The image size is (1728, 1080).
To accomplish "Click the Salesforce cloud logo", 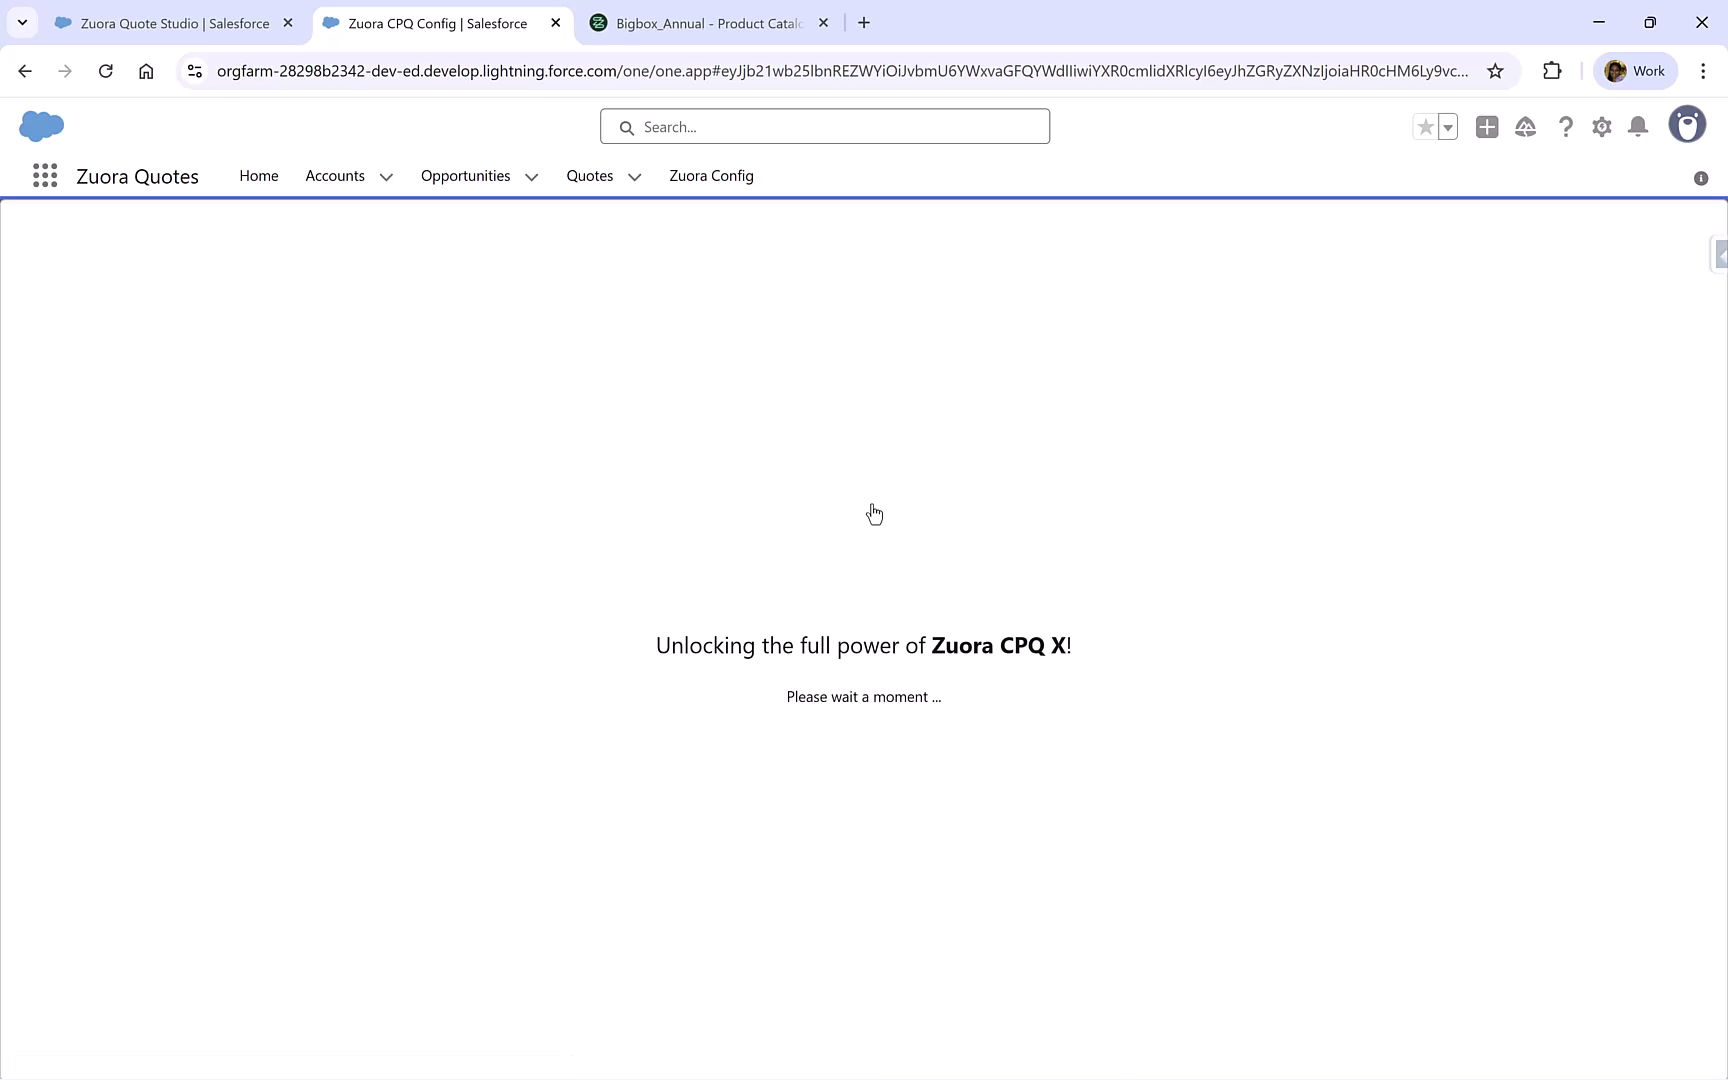I will coord(41,126).
